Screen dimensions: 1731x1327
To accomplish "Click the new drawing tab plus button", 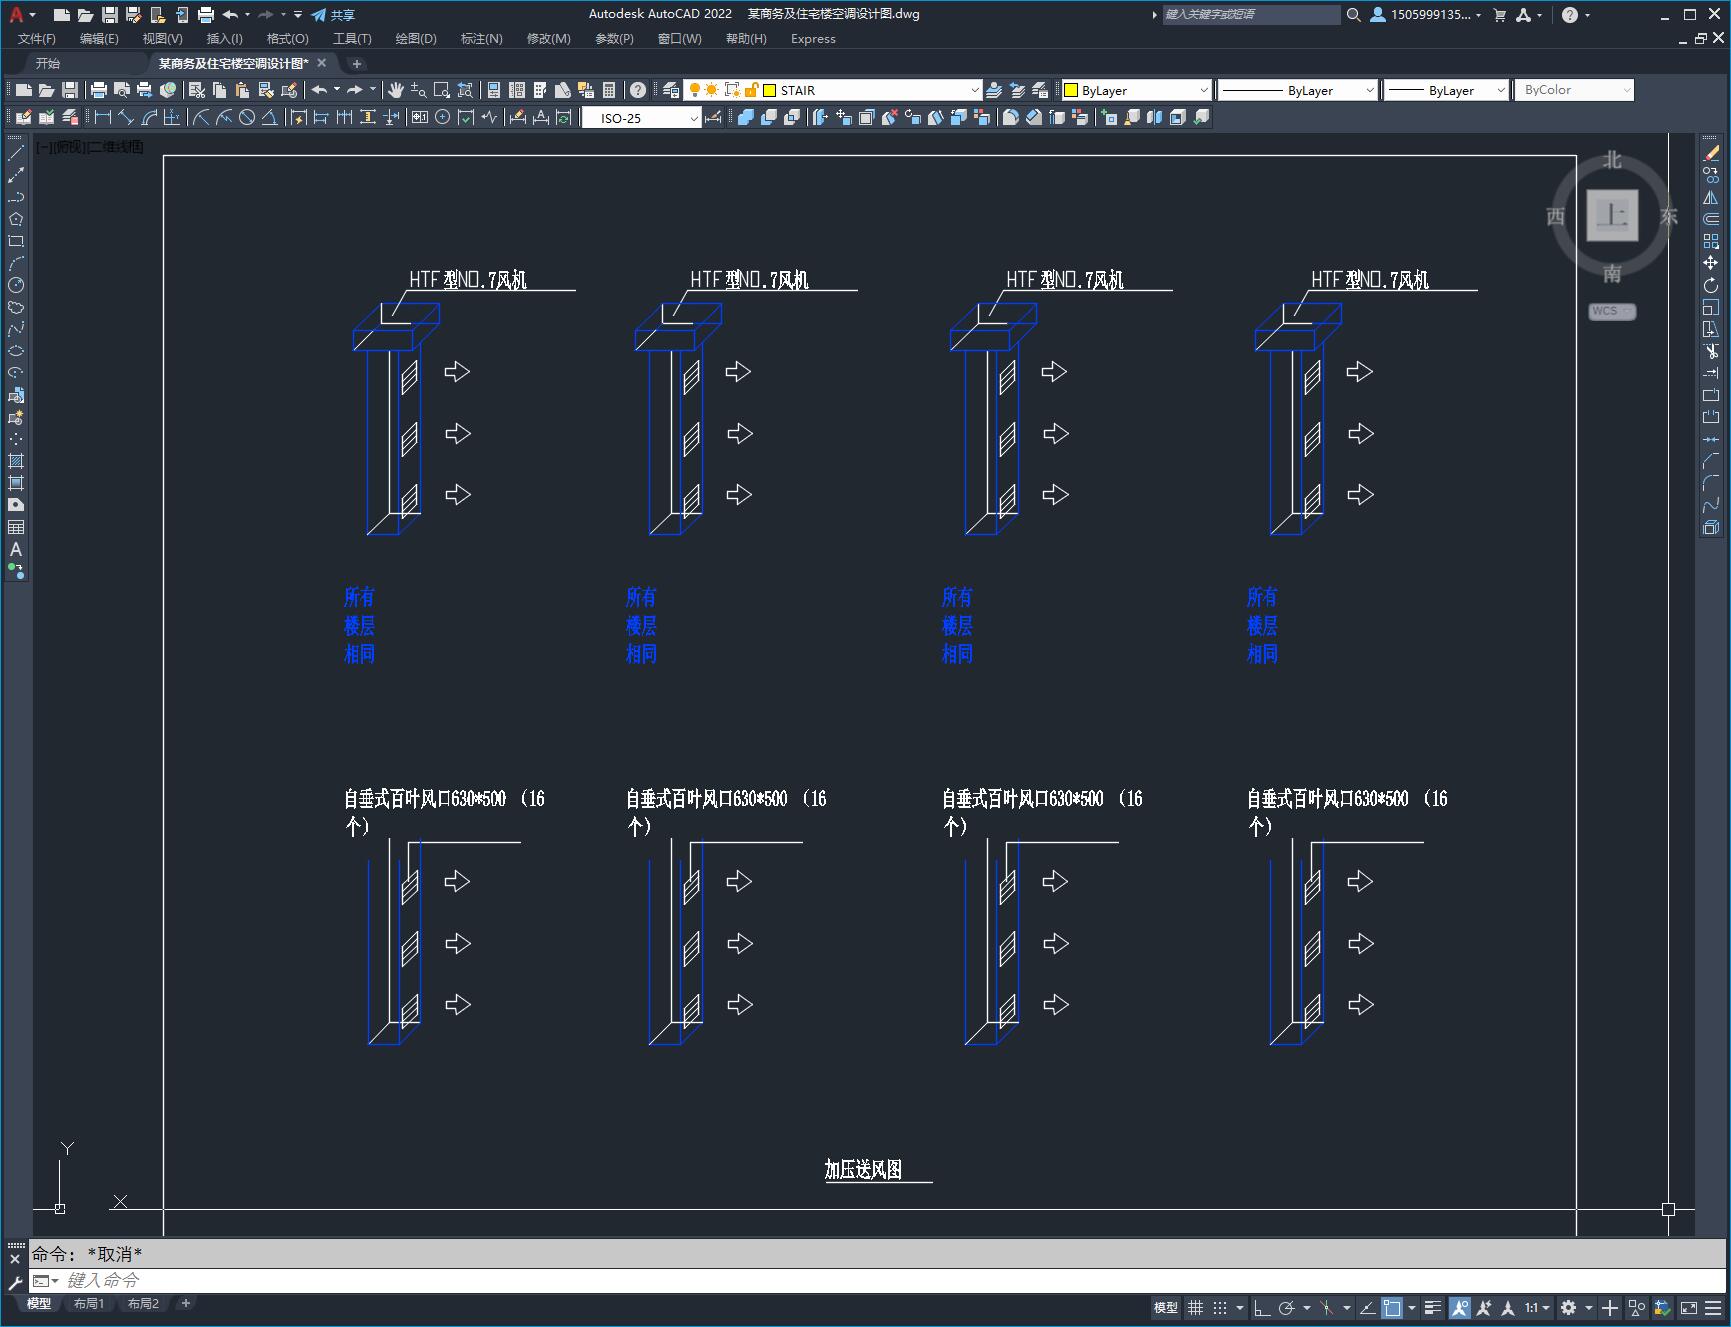I will click(x=357, y=64).
